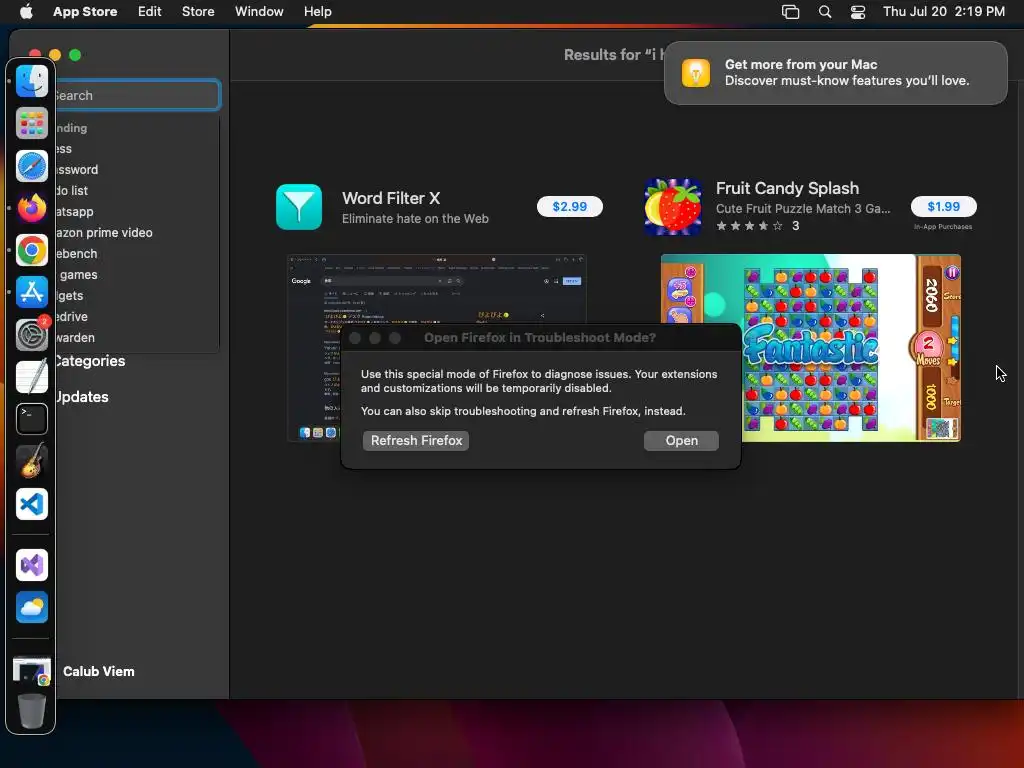This screenshot has height=768, width=1024.
Task: Open the Apple menu
Action: (26, 11)
